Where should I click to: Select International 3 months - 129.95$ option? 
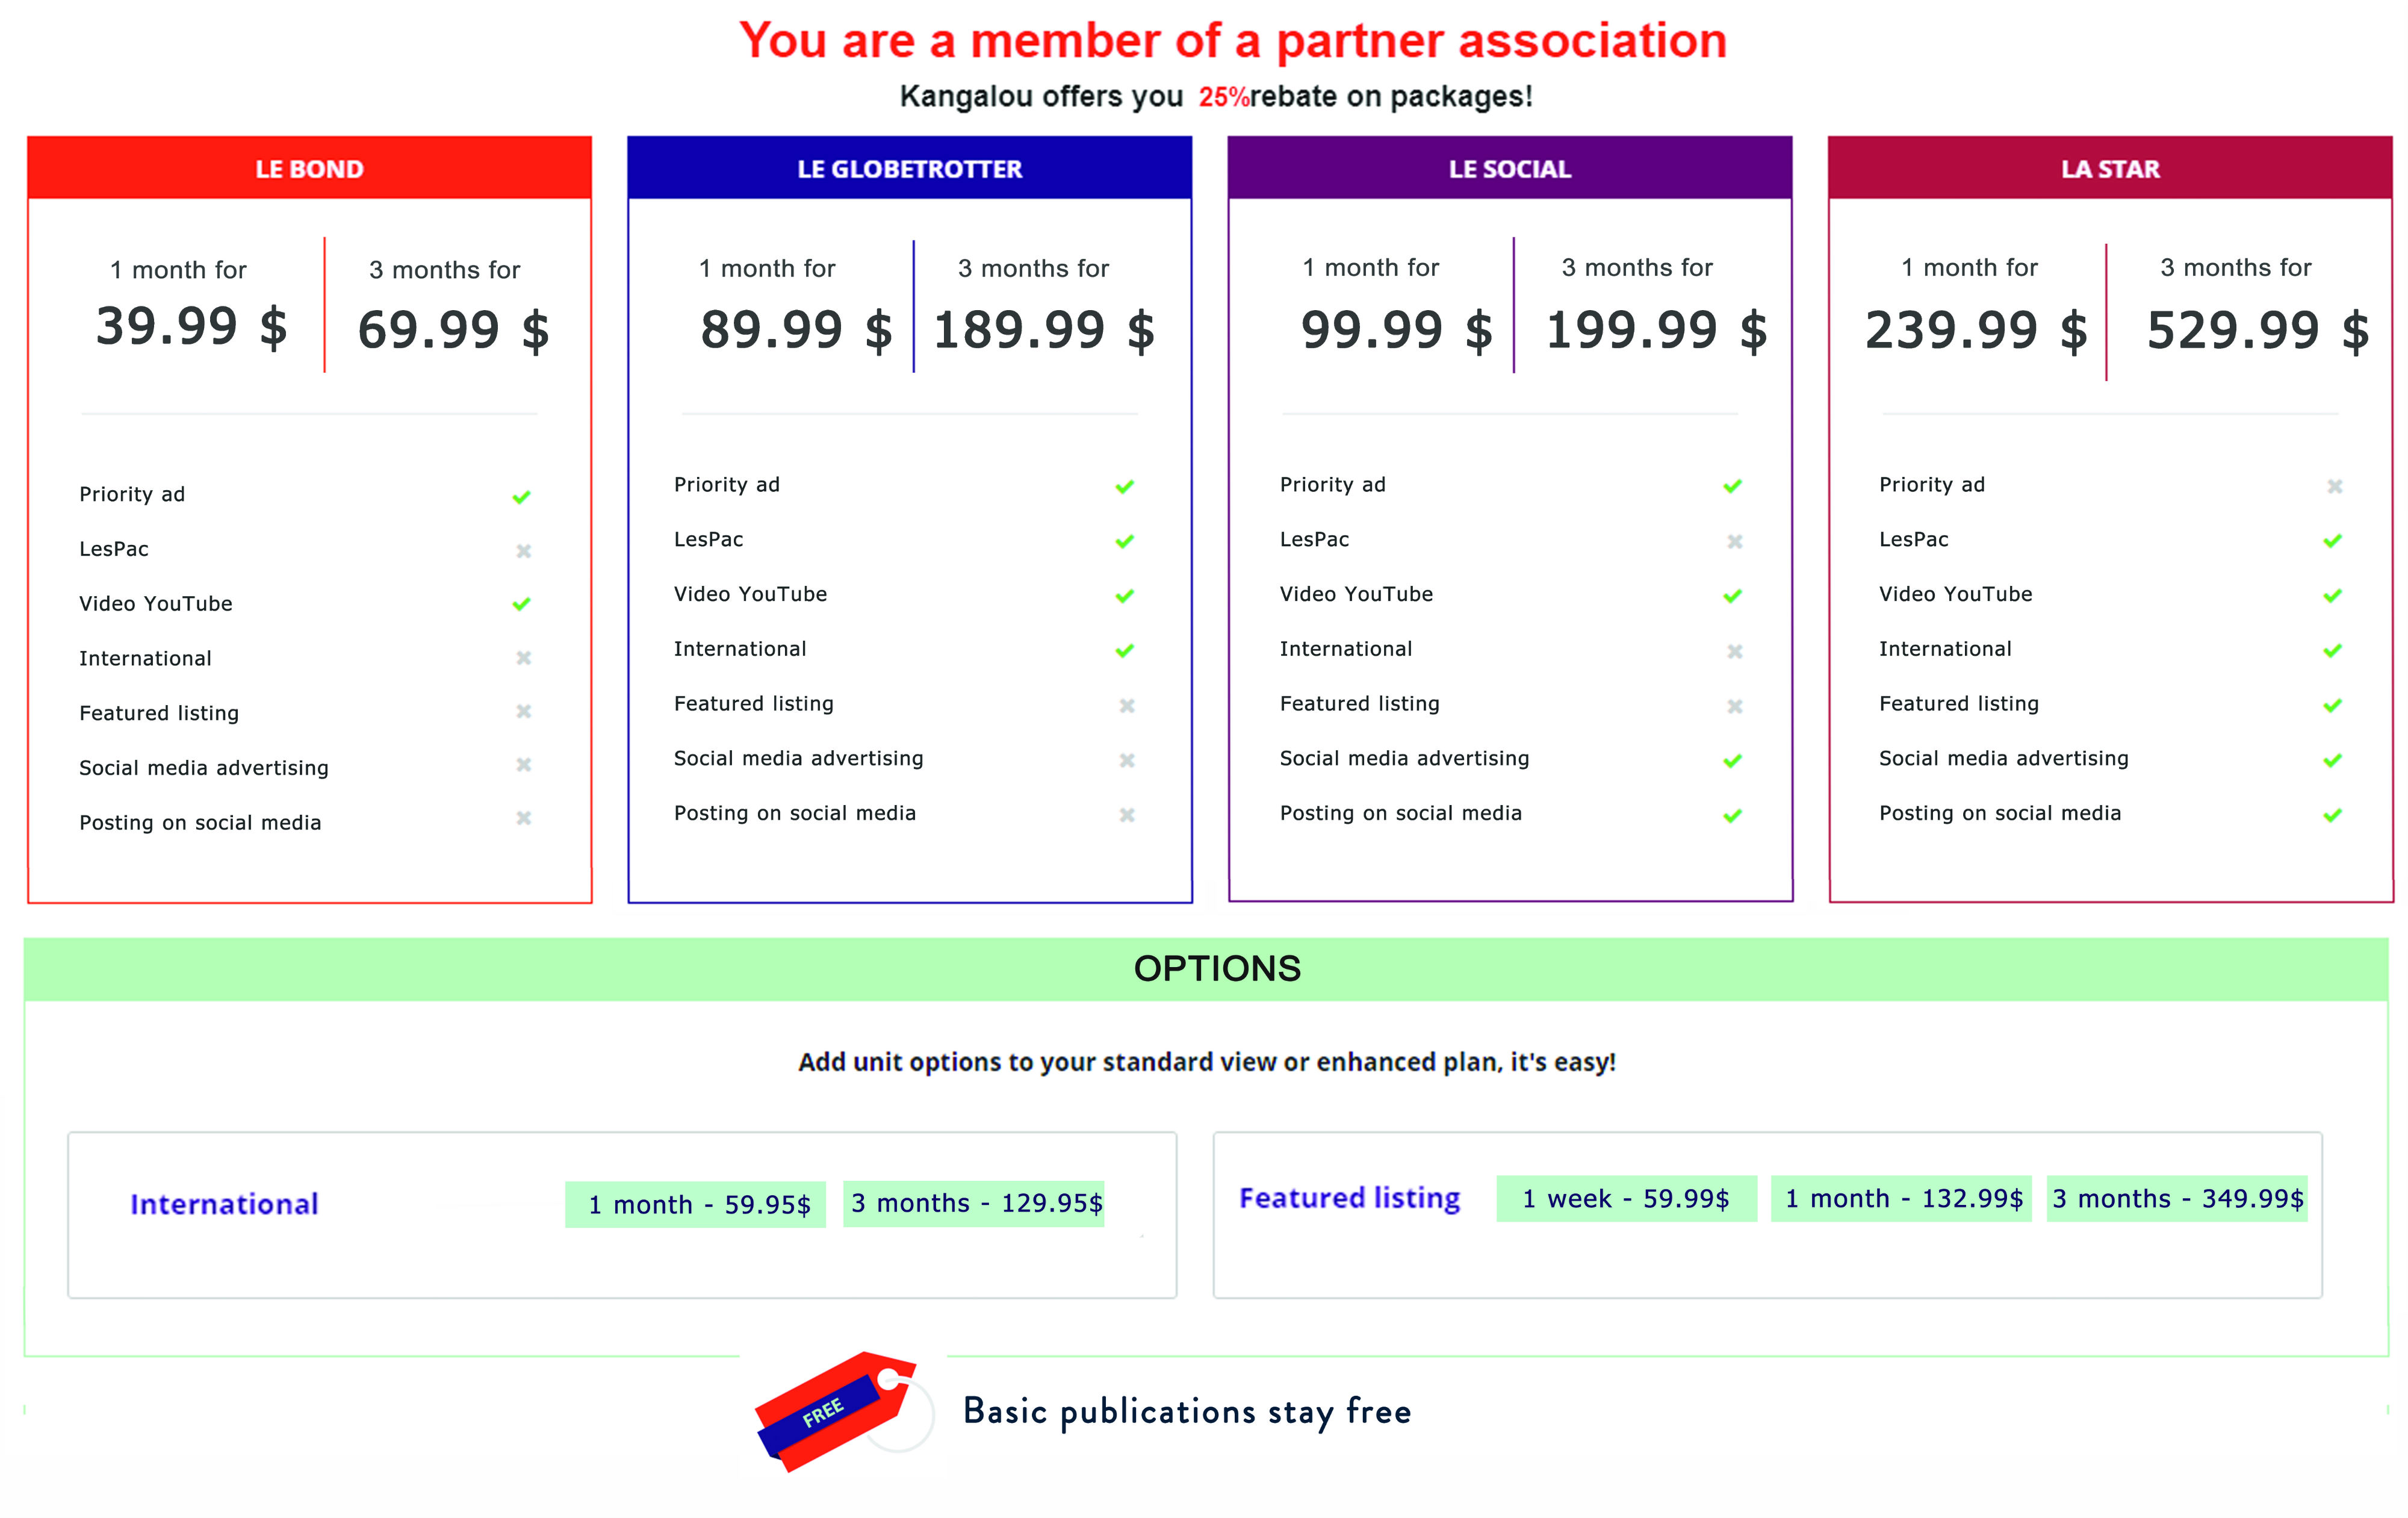(x=974, y=1203)
